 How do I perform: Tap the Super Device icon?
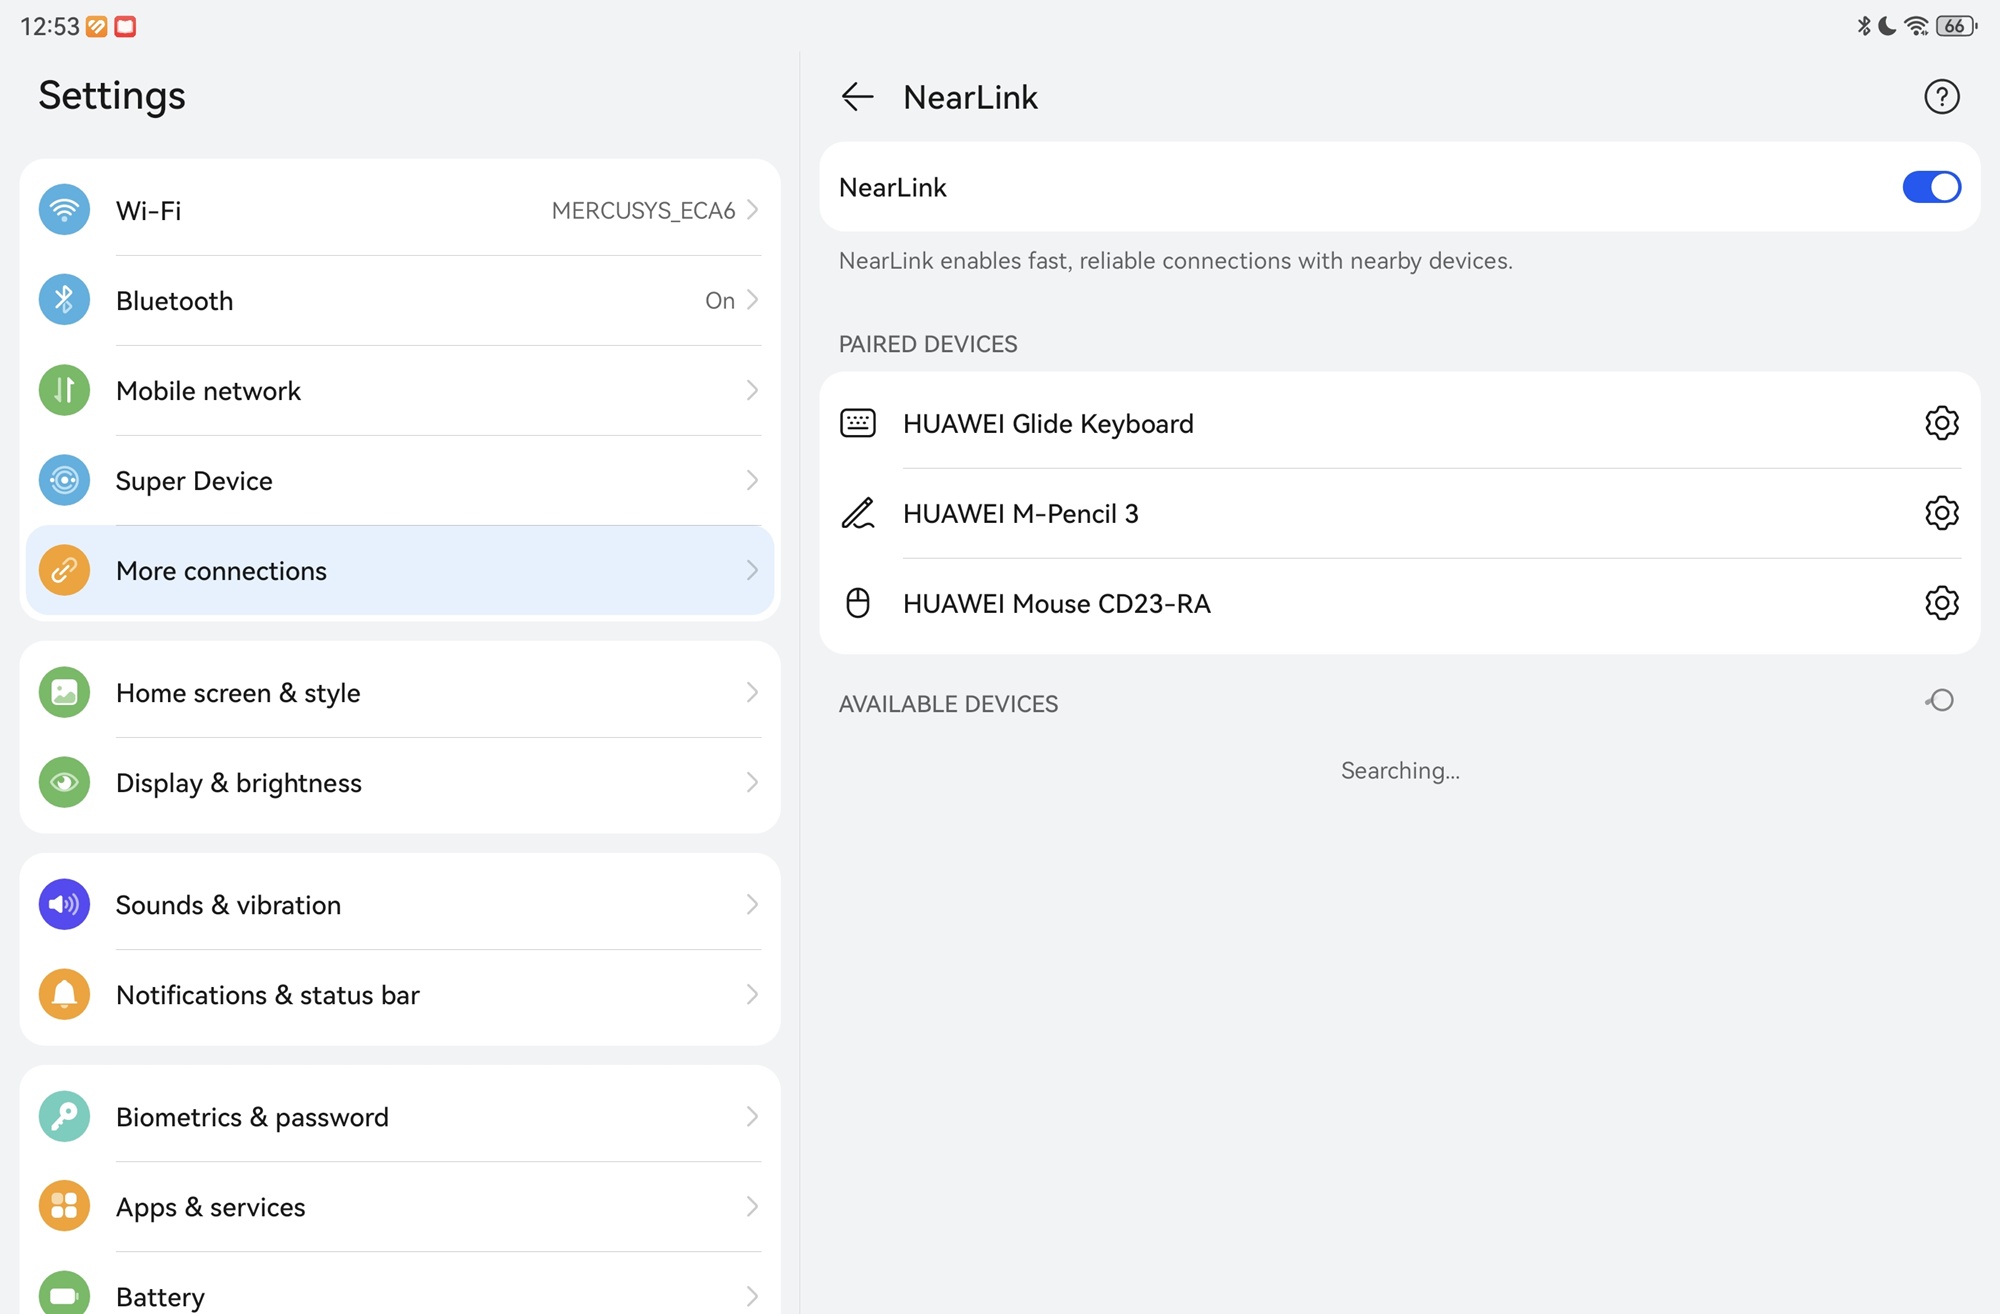(x=64, y=480)
